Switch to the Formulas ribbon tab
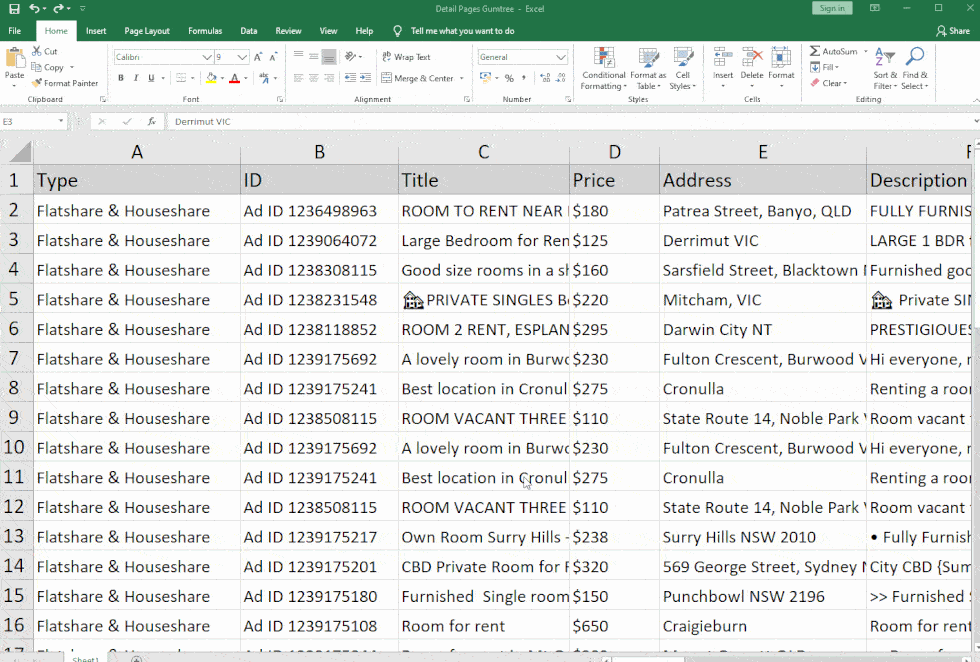Image resolution: width=980 pixels, height=662 pixels. pyautogui.click(x=205, y=31)
